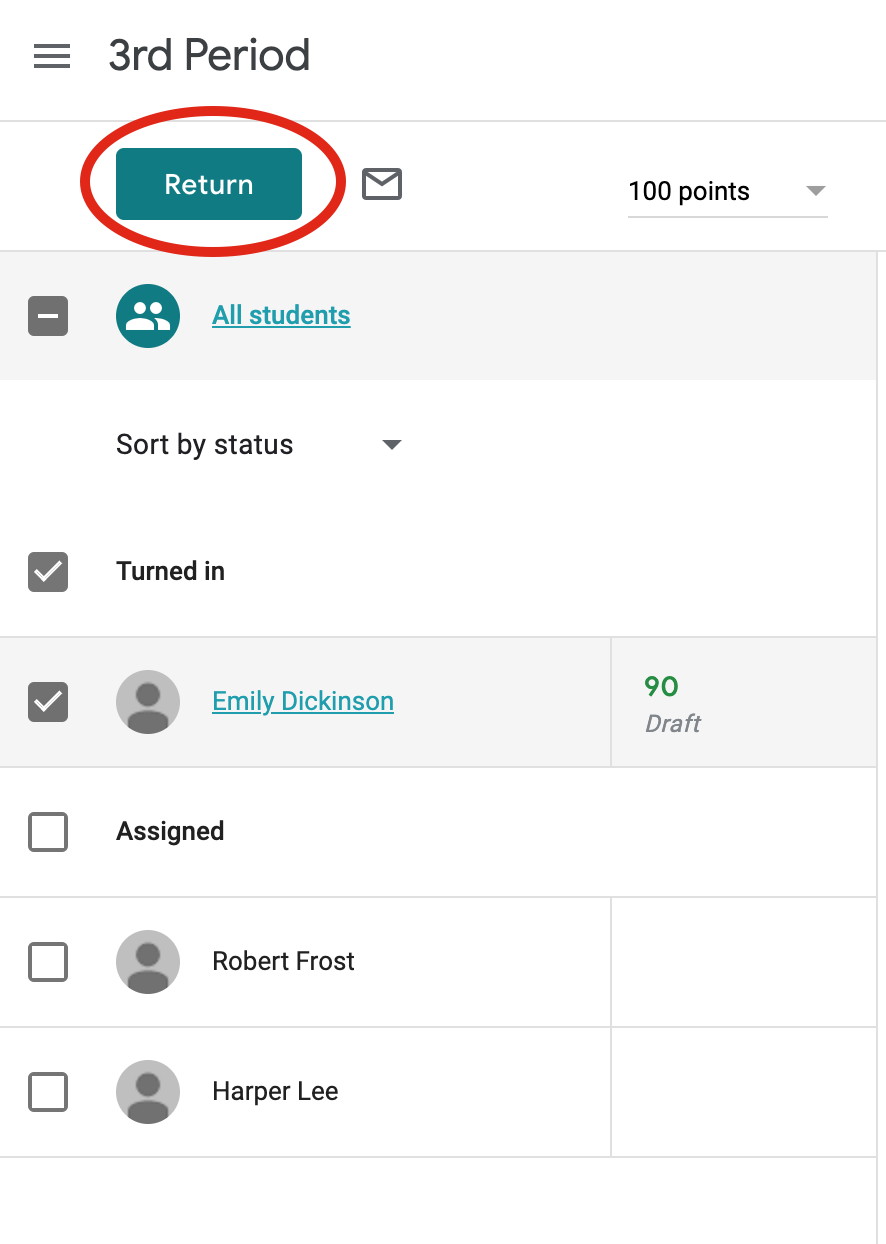Open the All students link
This screenshot has width=886, height=1244.
pos(281,316)
